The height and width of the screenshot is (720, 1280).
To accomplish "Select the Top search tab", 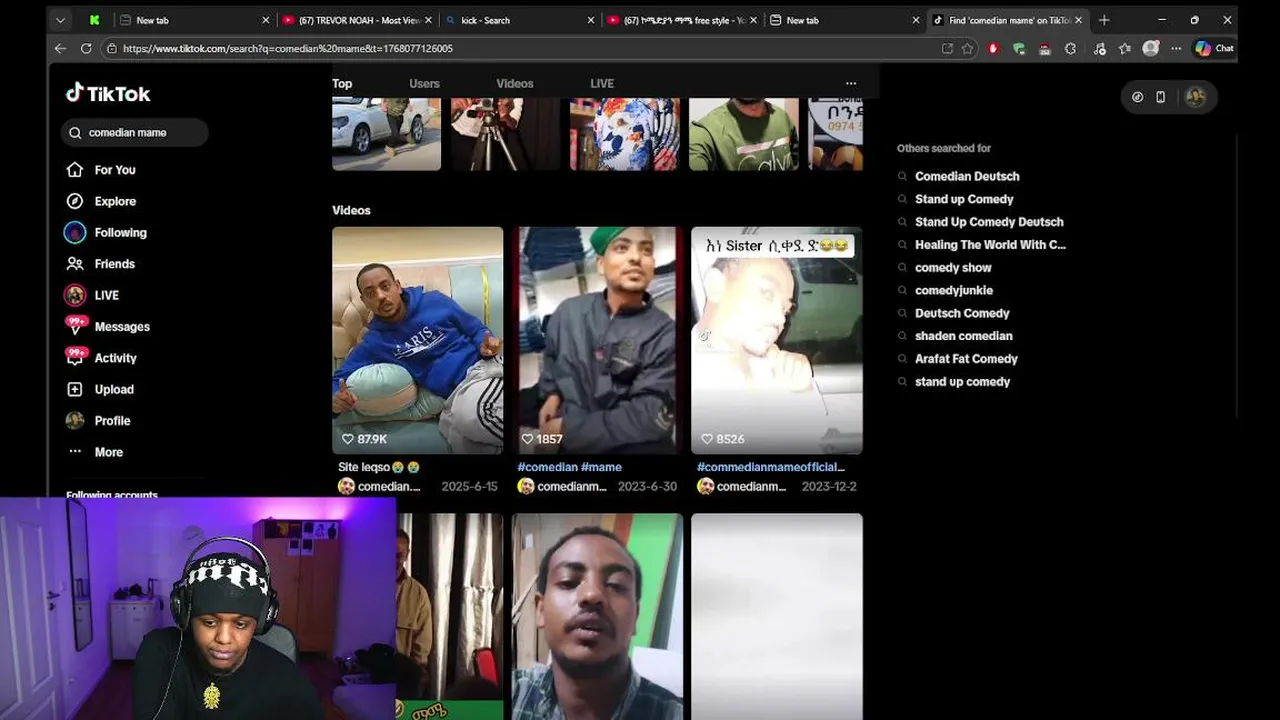I will 342,84.
